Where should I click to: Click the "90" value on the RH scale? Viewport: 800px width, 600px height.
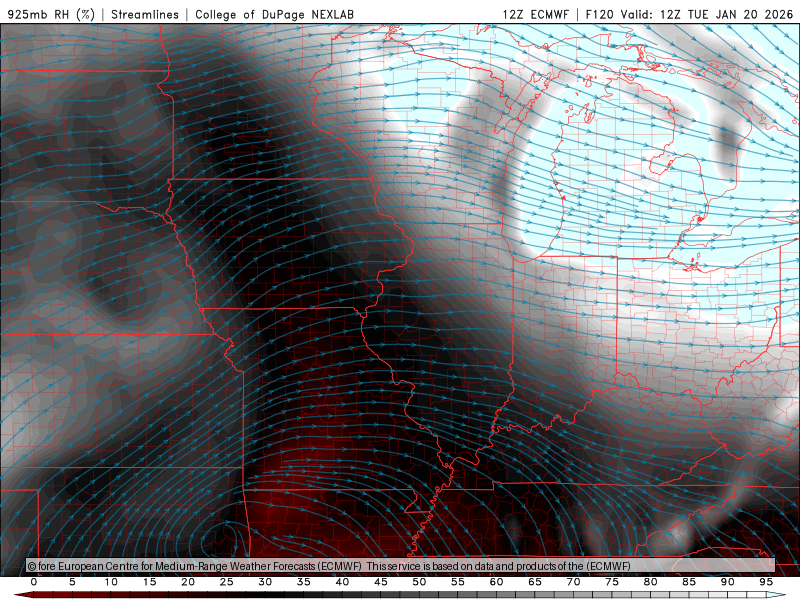pyautogui.click(x=727, y=582)
